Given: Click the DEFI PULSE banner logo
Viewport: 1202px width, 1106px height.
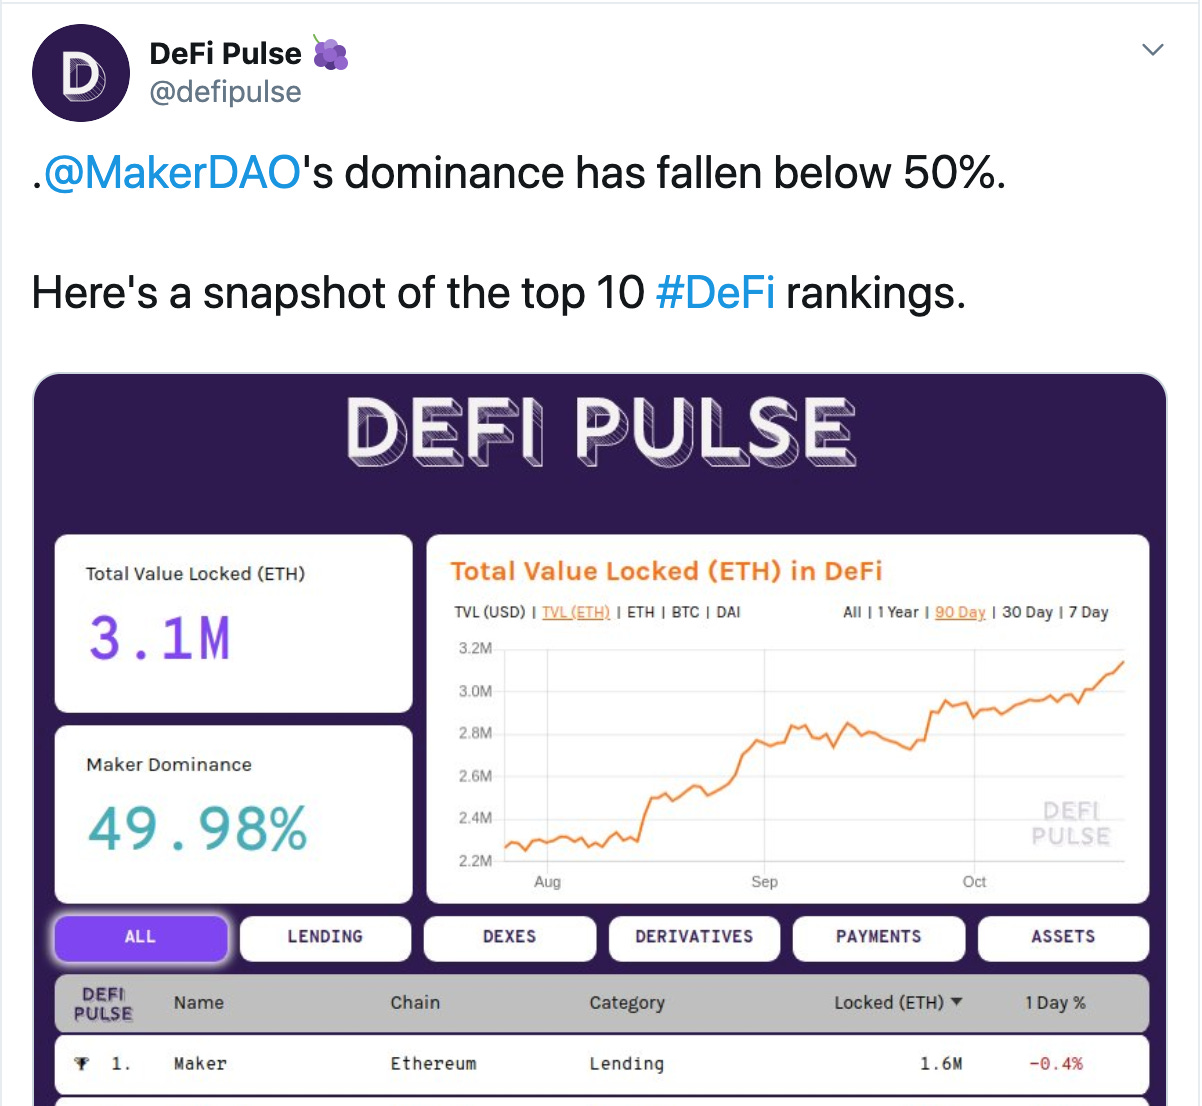Looking at the screenshot, I should click(600, 431).
